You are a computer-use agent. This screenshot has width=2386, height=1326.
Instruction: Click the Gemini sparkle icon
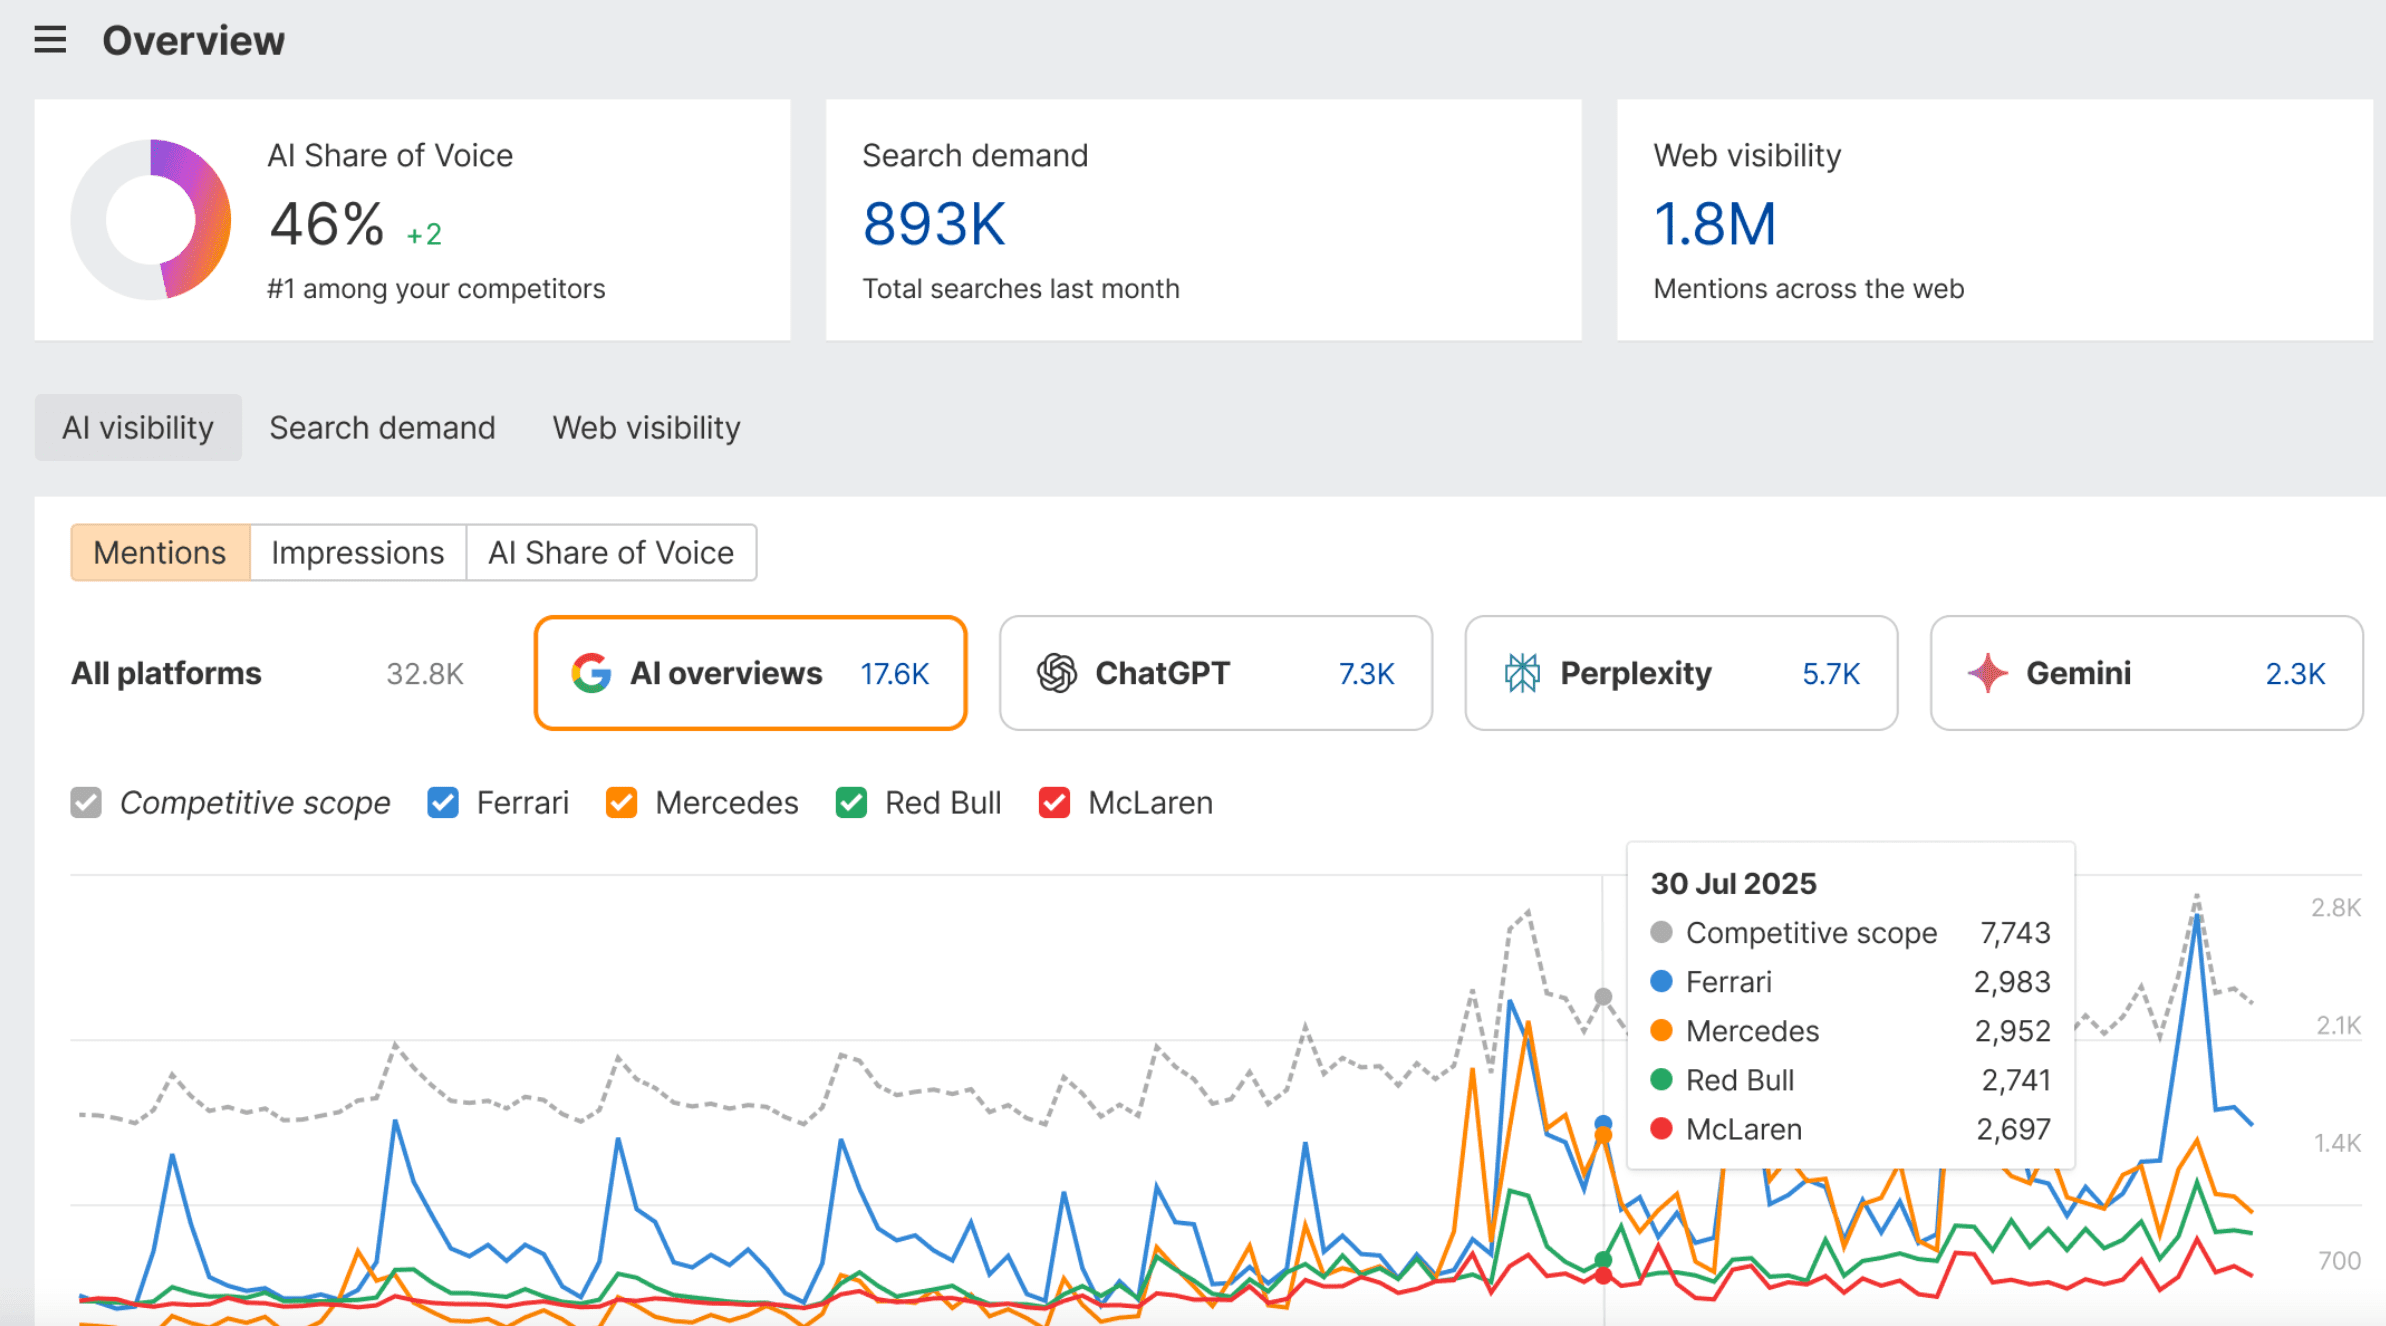pos(1987,673)
